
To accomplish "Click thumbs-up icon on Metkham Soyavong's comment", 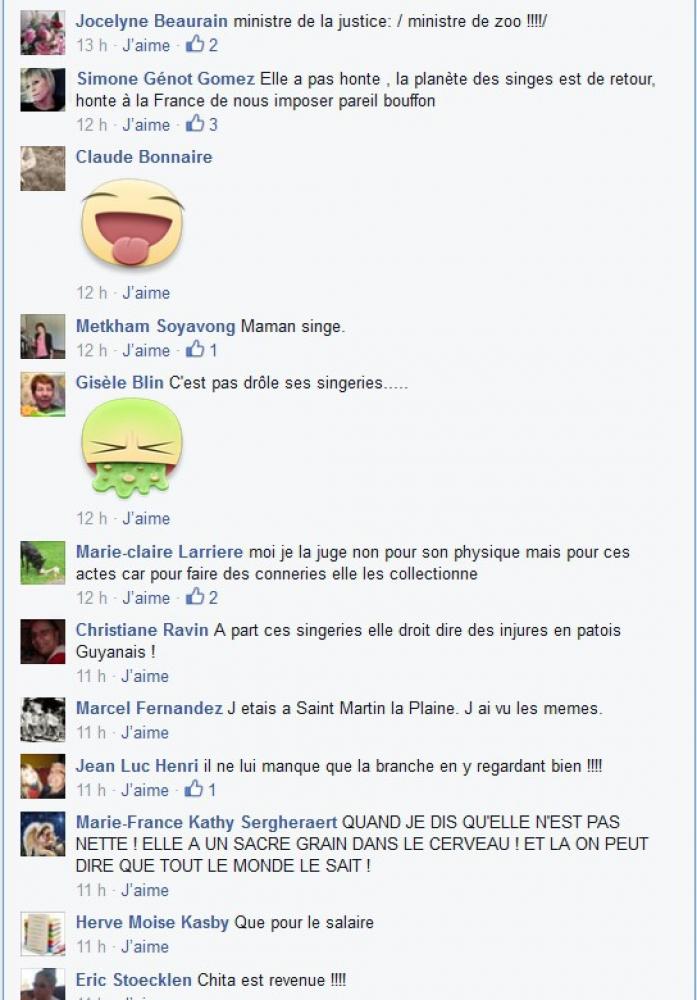I will [194, 349].
